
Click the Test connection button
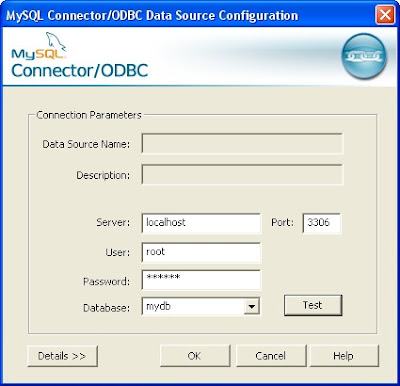[x=313, y=305]
